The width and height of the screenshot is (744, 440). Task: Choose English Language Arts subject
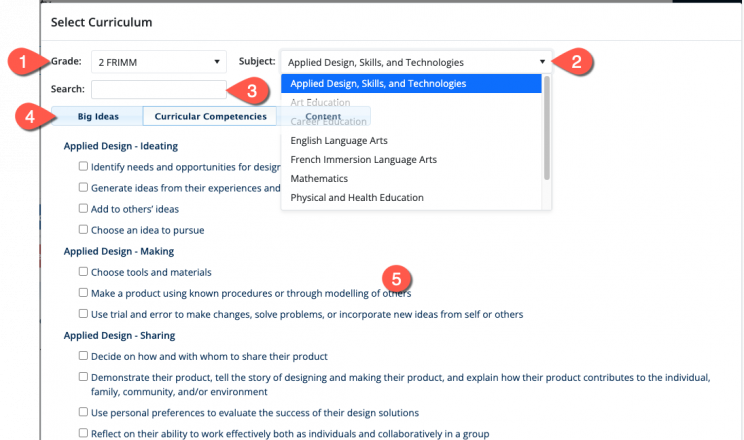[411, 140]
